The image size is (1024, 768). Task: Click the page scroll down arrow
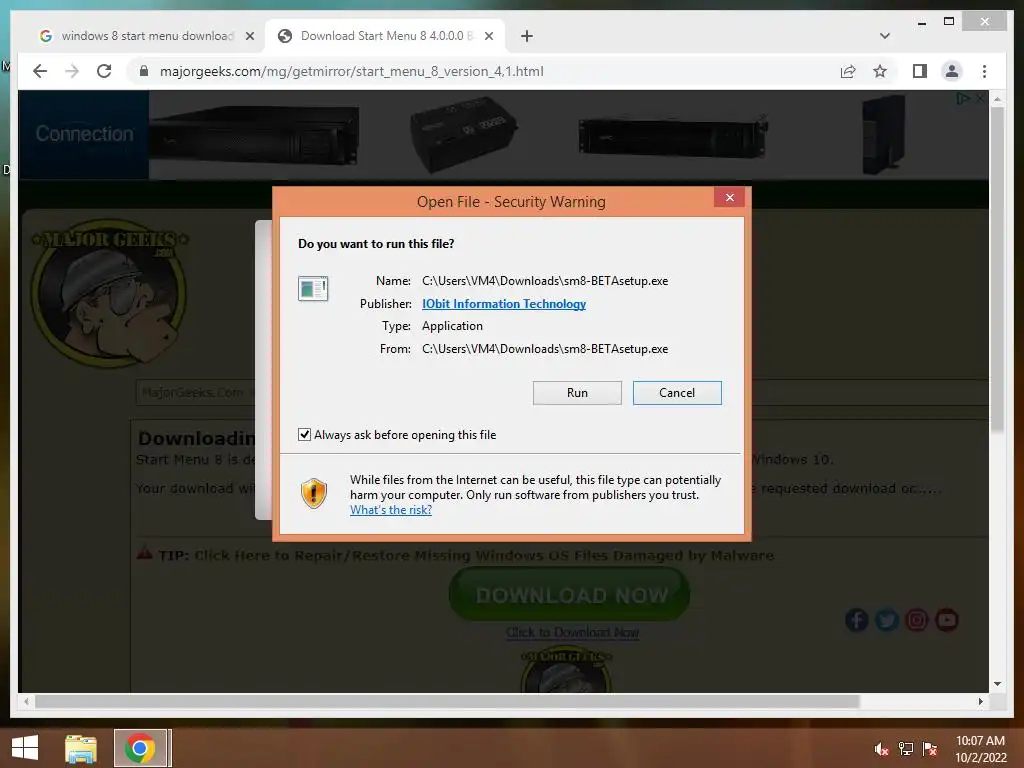point(997,684)
